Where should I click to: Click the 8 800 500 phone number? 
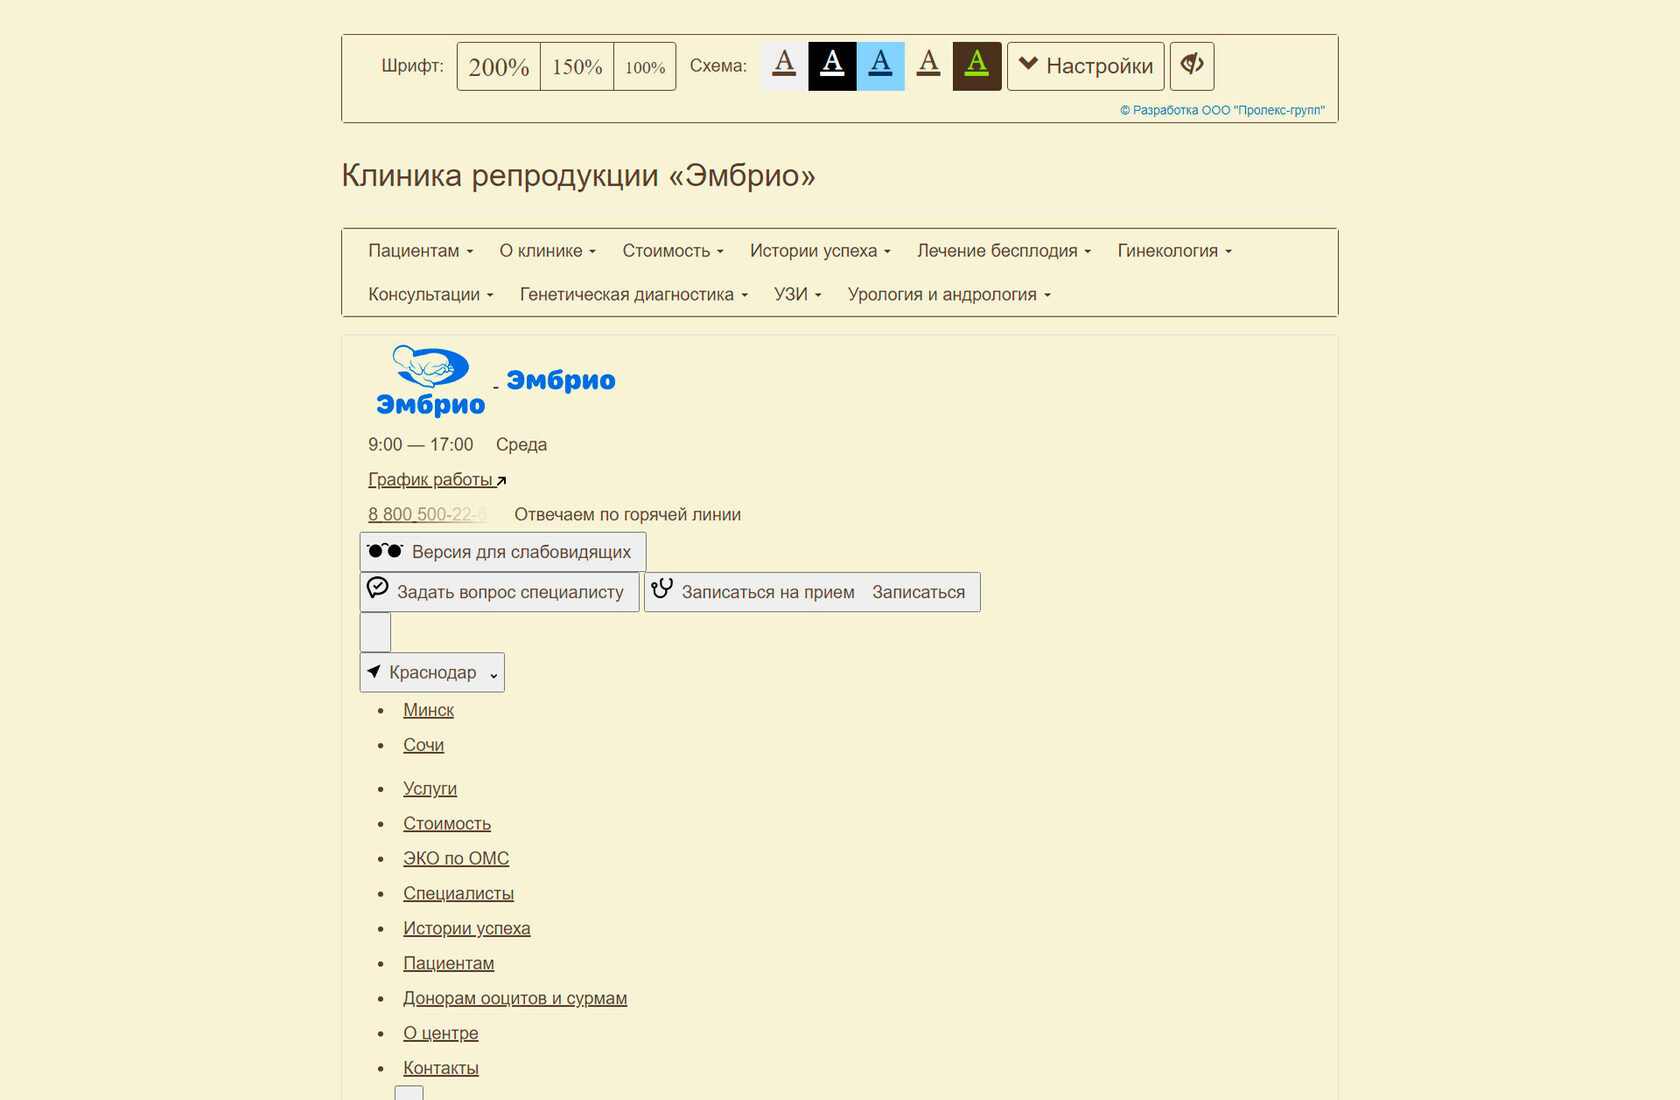[x=427, y=515]
